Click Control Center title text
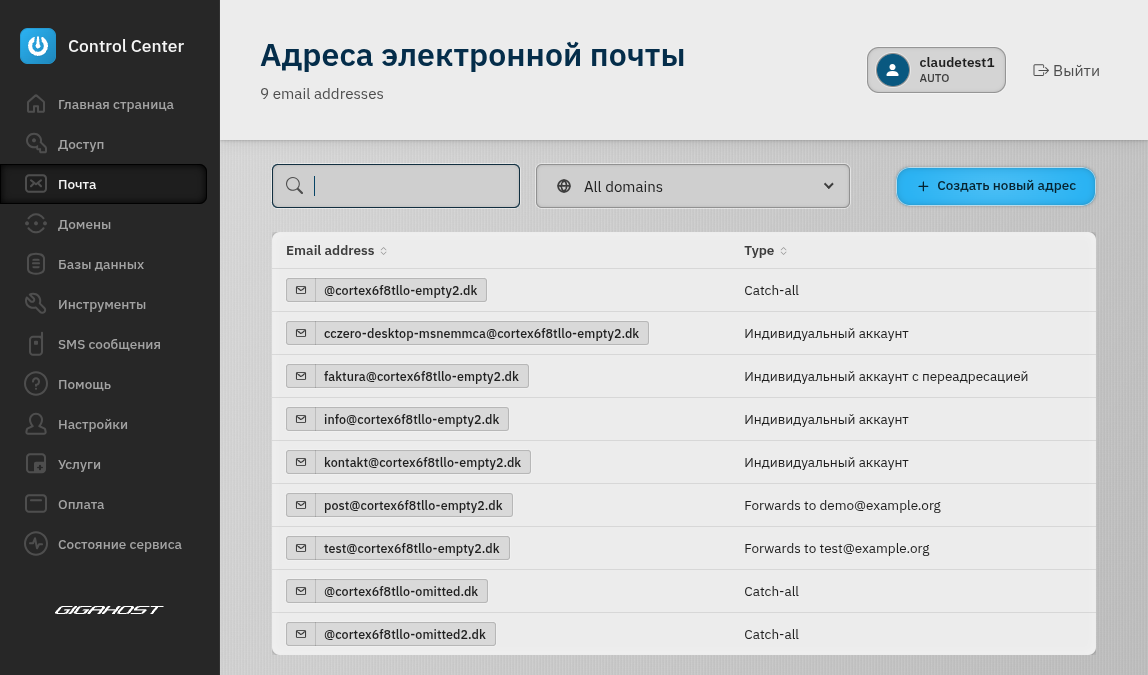Viewport: 1148px width, 675px height. 126,46
